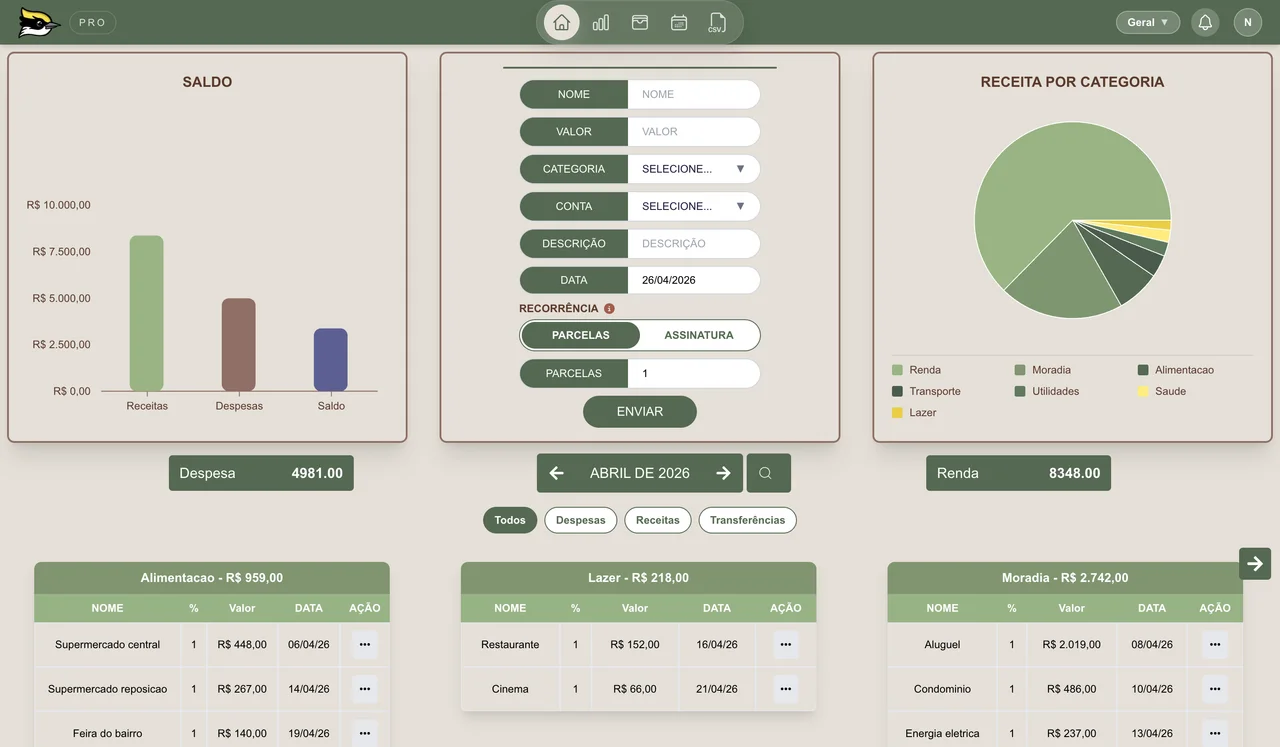Select the Parcelas recurrence option
The image size is (1280, 747).
pos(581,335)
